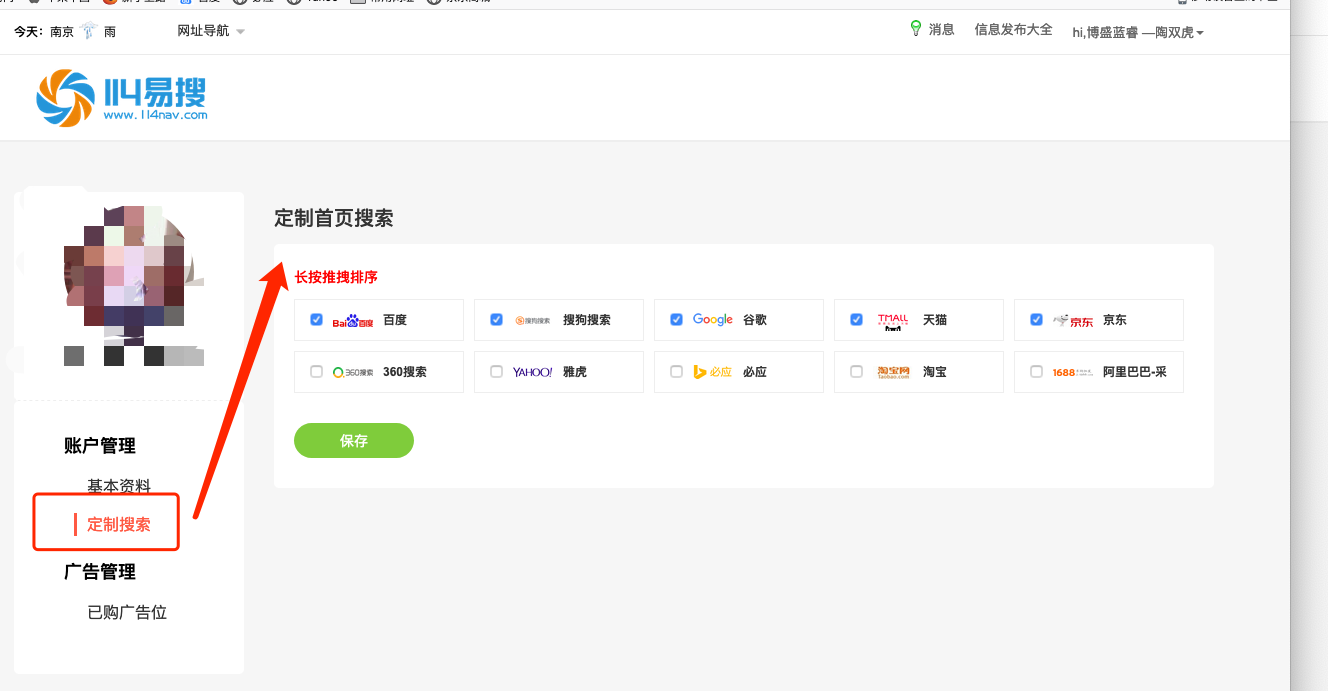1328x691 pixels.
Task: Click the Bing logo beside 必应
Action: click(x=713, y=372)
